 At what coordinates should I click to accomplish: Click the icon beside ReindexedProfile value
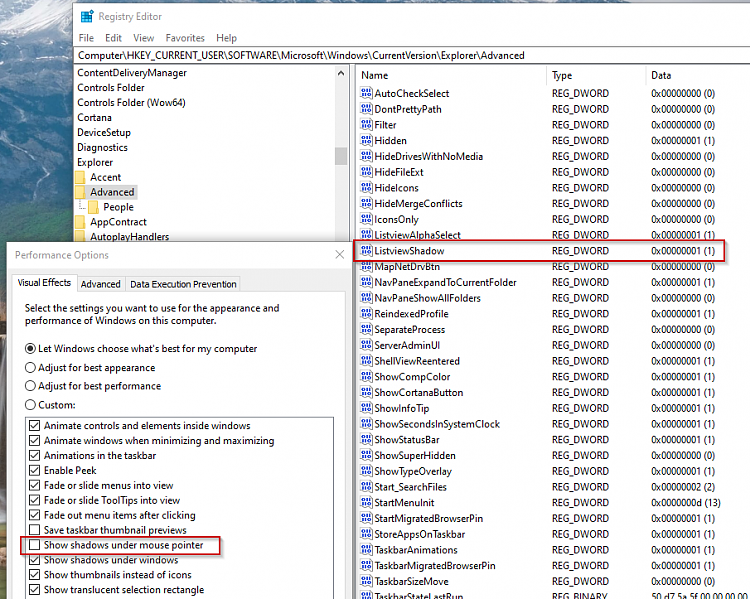[366, 313]
